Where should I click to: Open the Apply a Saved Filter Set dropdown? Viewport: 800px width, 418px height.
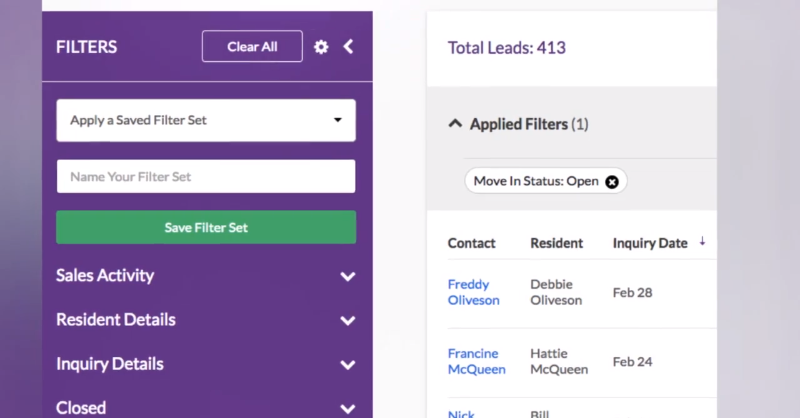(206, 120)
